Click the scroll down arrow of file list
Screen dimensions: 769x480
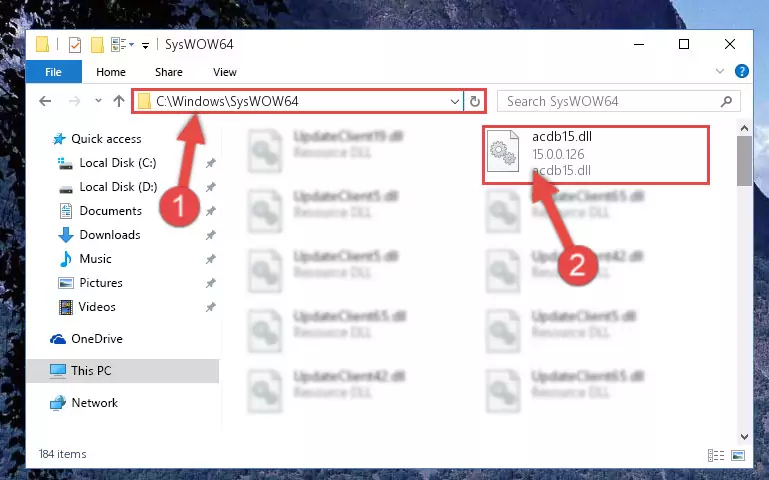coord(744,436)
